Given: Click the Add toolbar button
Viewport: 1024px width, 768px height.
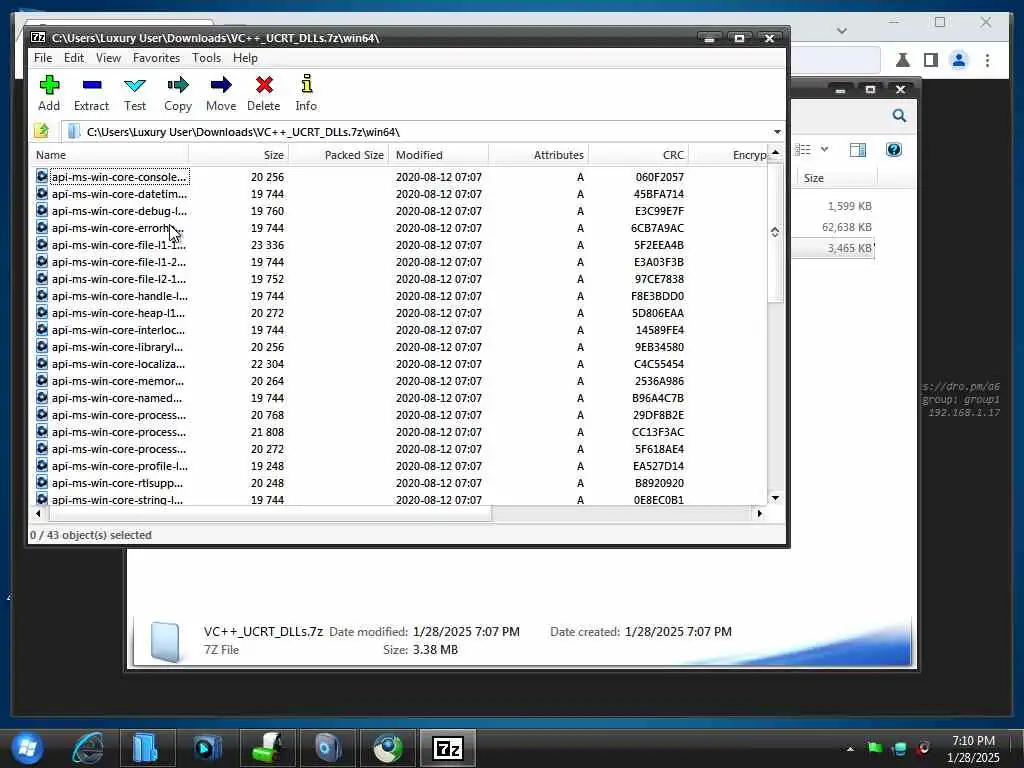Looking at the screenshot, I should [49, 93].
